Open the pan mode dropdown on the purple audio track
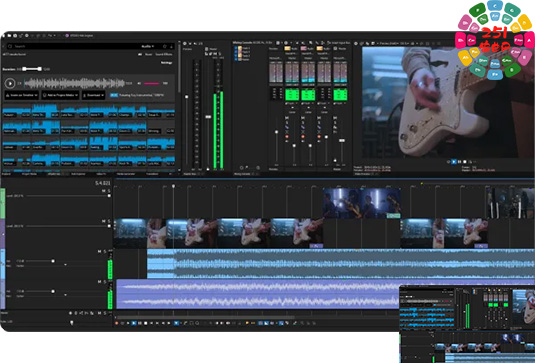This screenshot has width=535, height=363. (65, 295)
